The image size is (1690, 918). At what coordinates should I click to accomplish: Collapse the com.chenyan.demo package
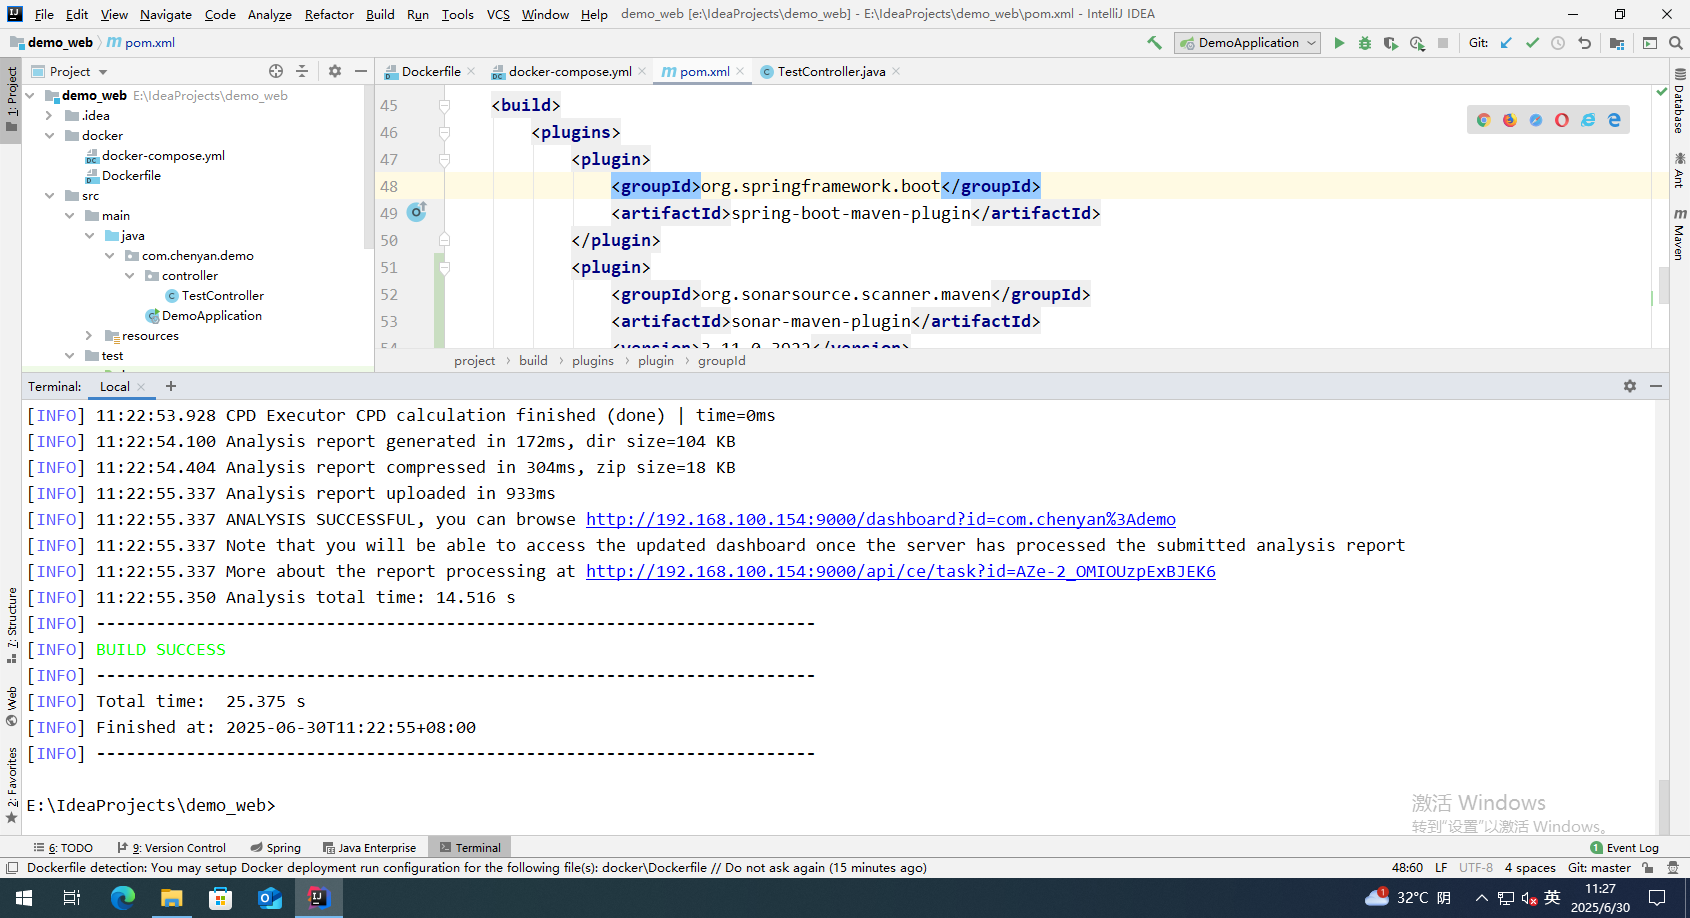coord(109,256)
